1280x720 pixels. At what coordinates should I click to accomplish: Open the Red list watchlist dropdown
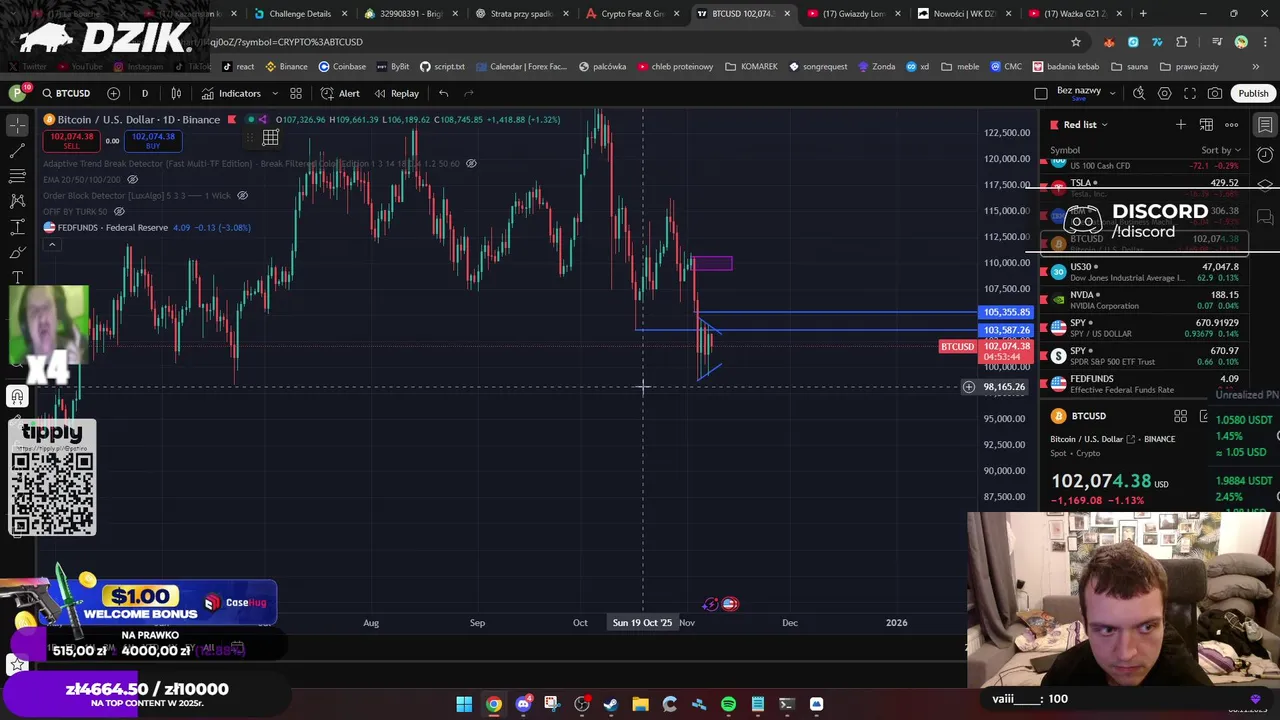tap(1085, 125)
